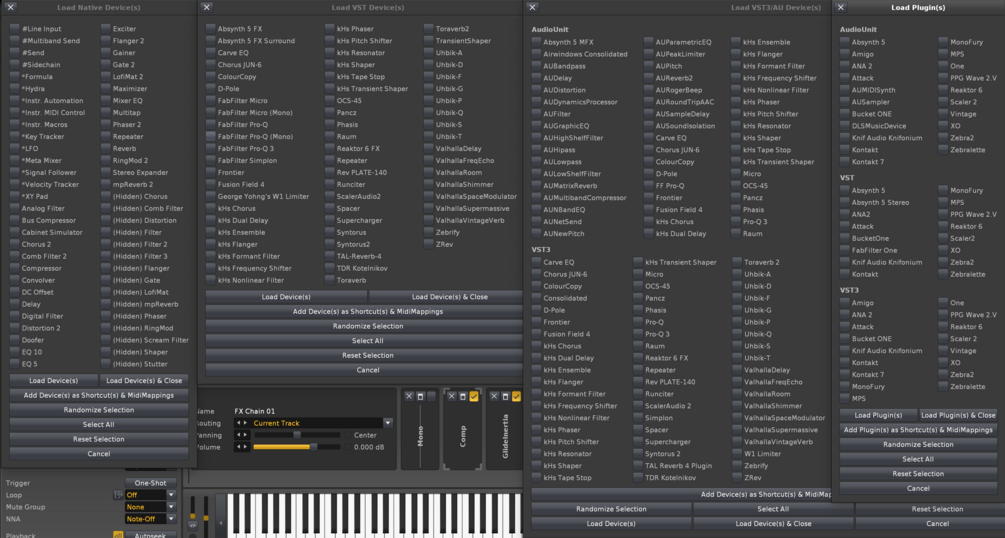This screenshot has width=1005, height=538.
Task: Open the Loop Off dropdown
Action: pyautogui.click(x=171, y=495)
